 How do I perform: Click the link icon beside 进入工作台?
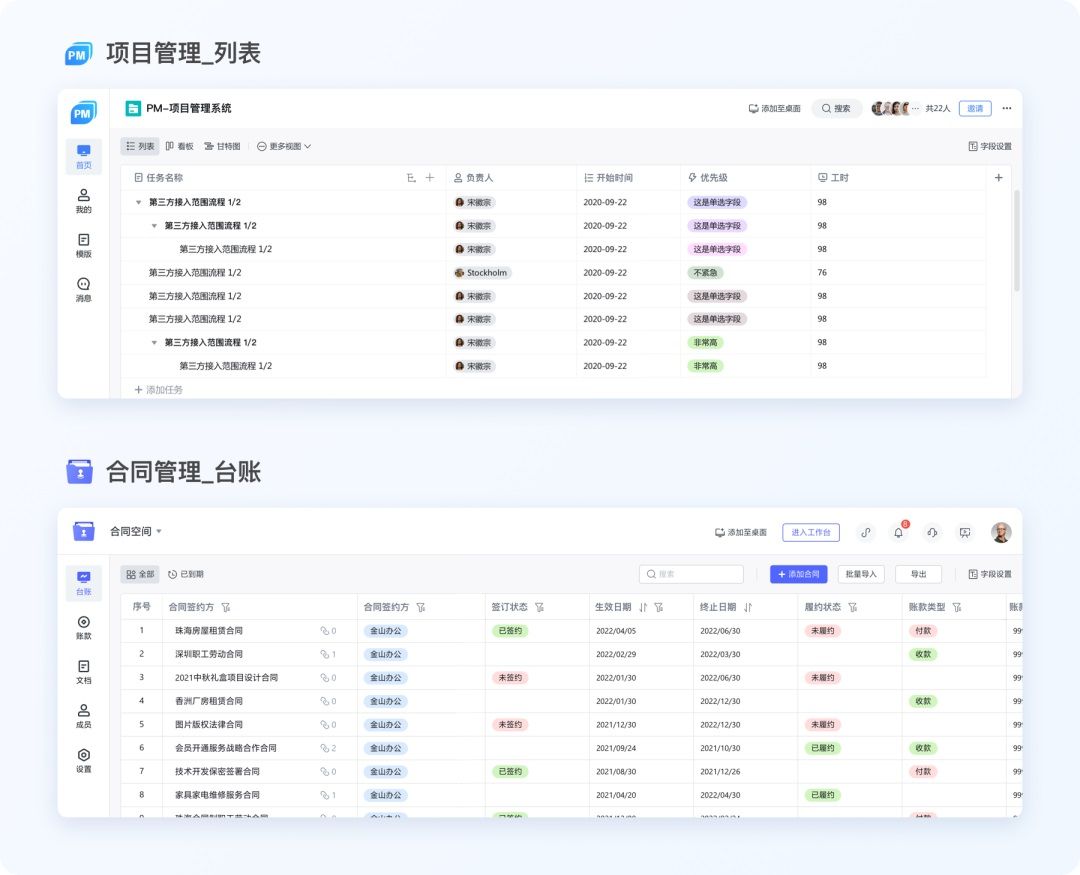coord(866,533)
